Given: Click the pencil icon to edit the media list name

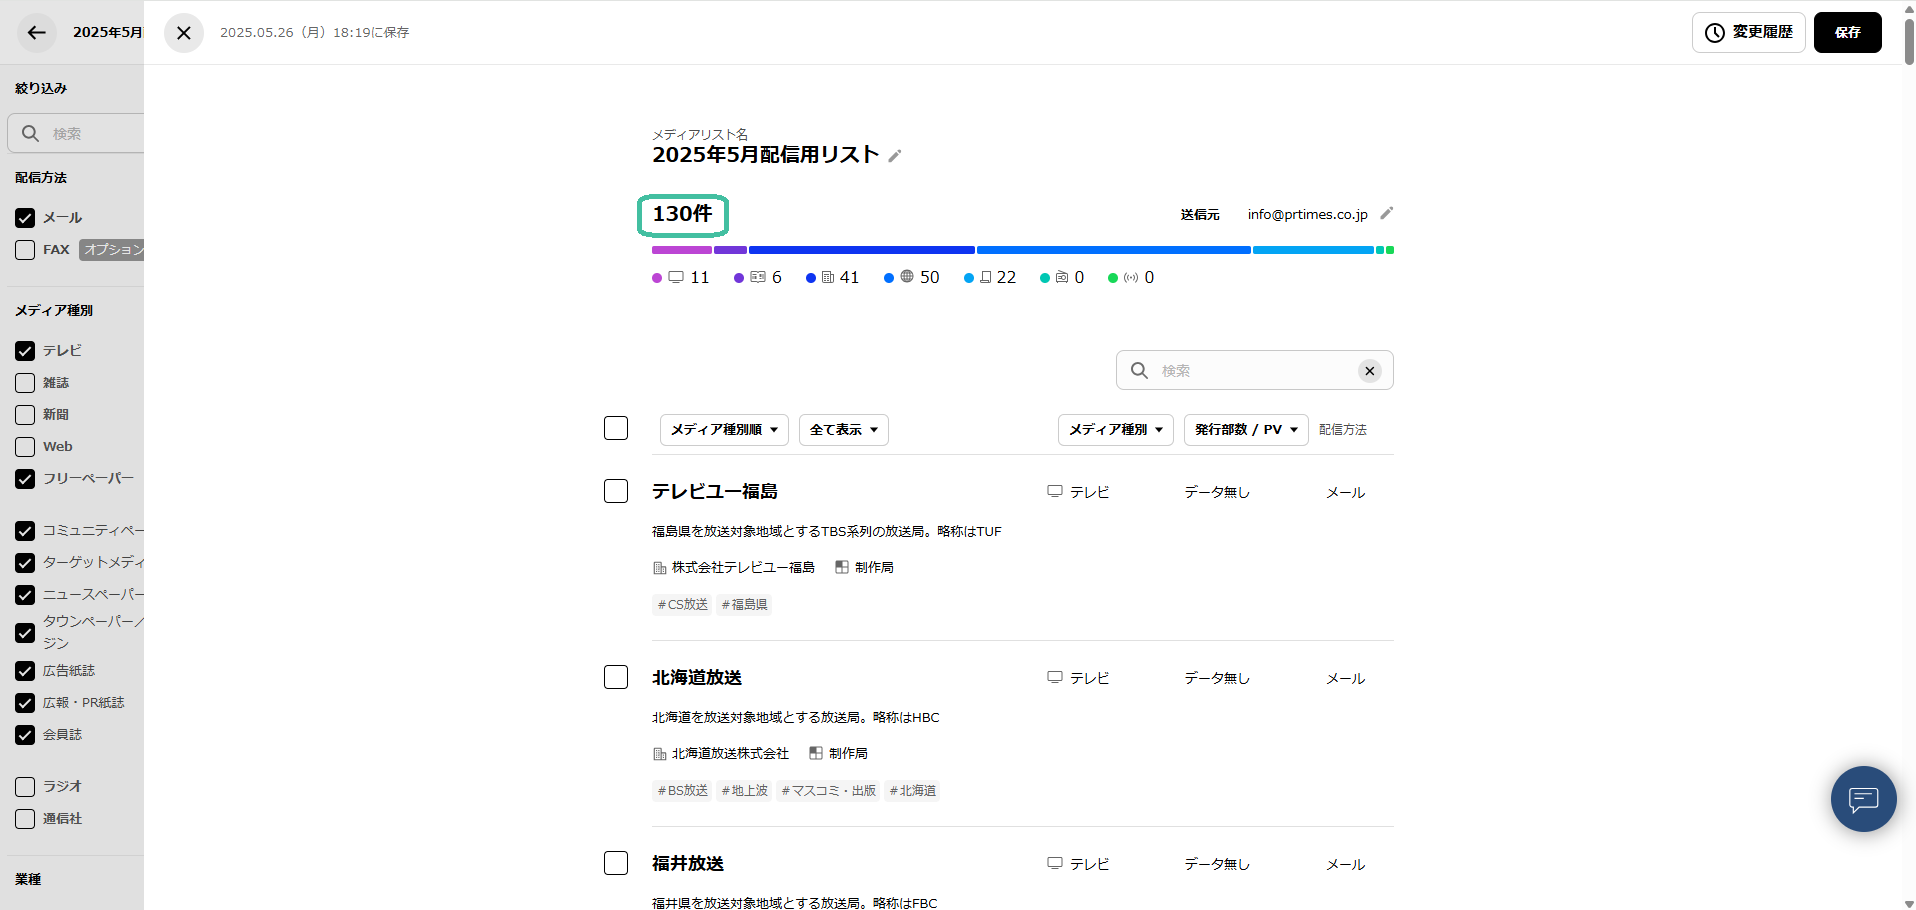Looking at the screenshot, I should (895, 155).
